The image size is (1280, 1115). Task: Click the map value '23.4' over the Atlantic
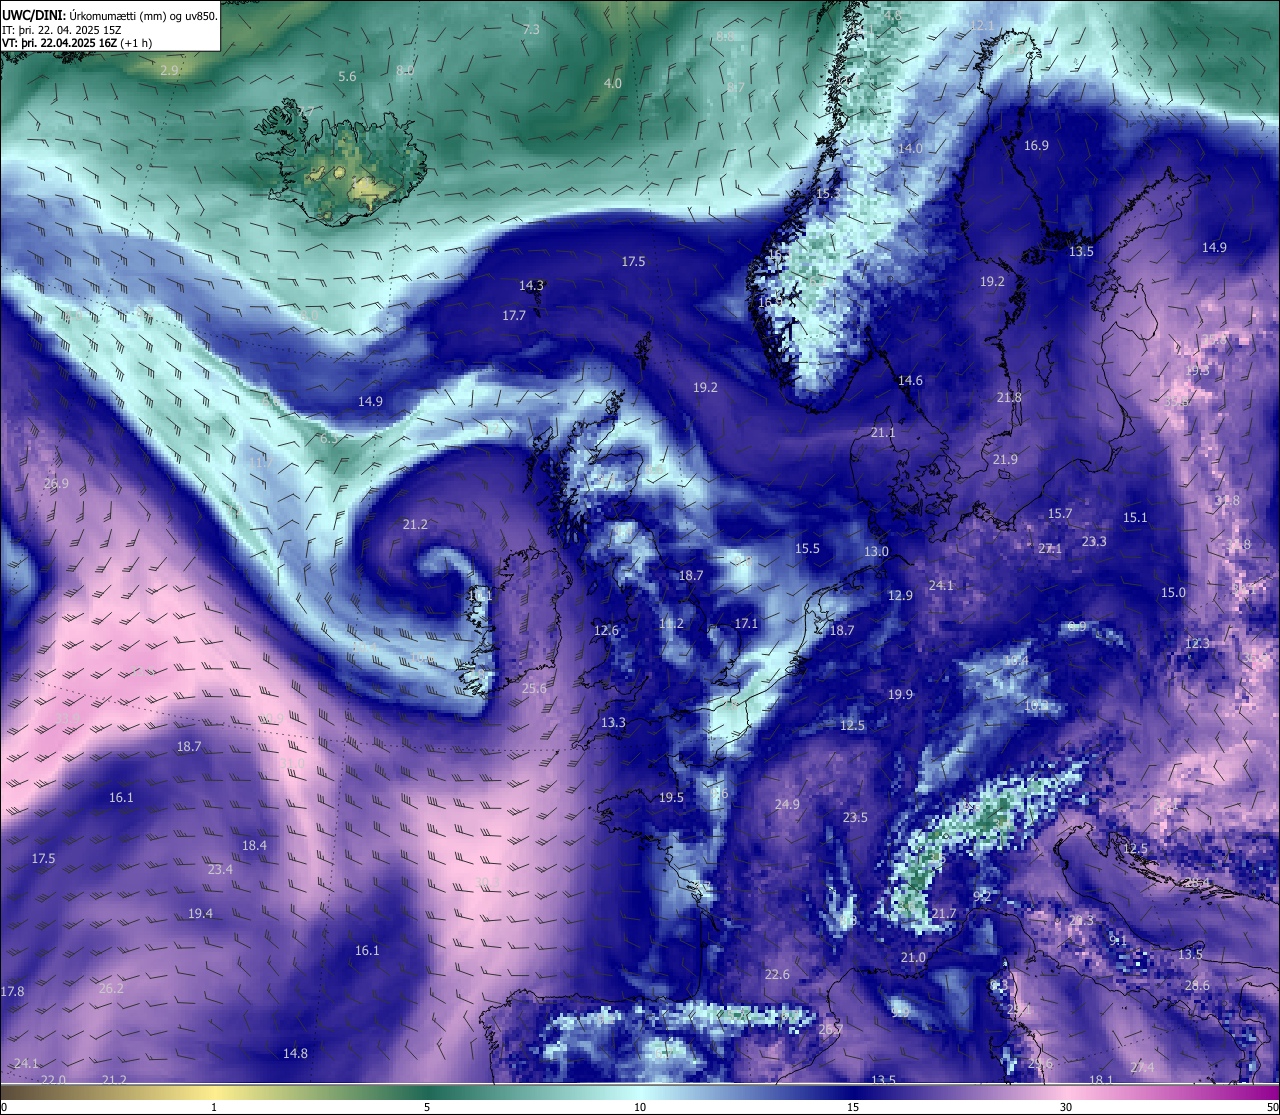220,869
